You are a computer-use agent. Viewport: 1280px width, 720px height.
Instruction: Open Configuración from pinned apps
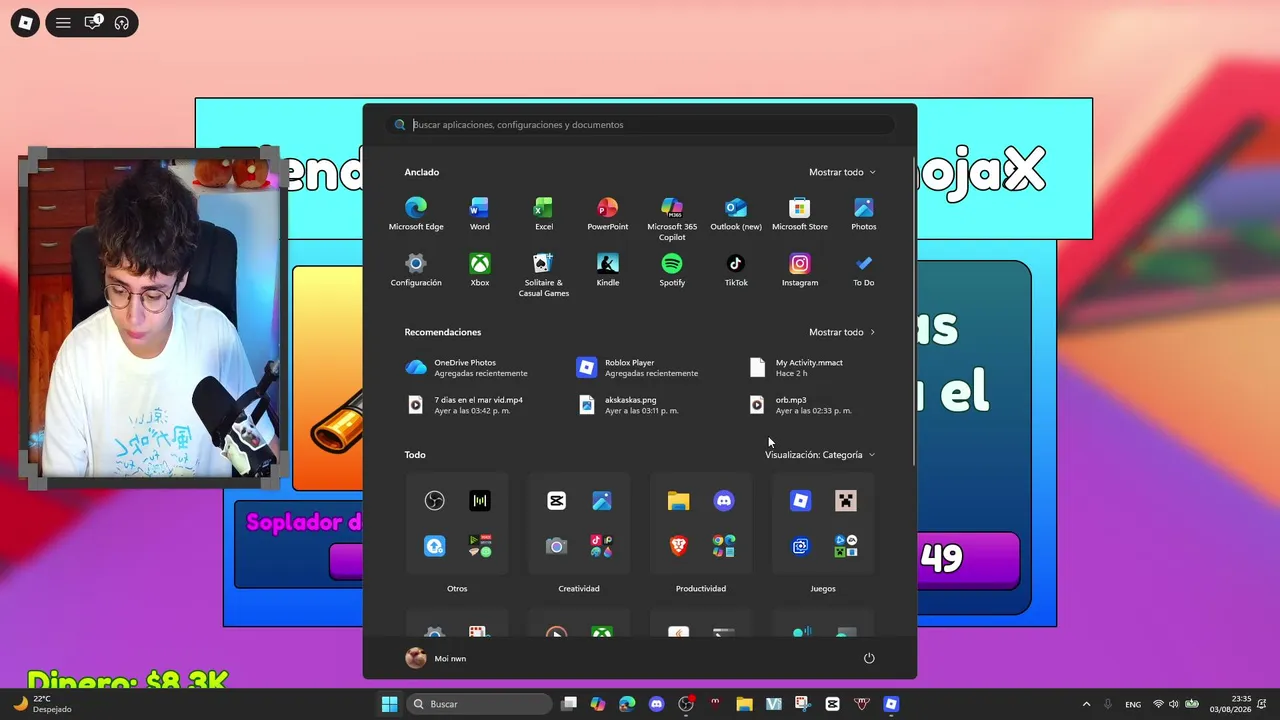[x=416, y=270]
